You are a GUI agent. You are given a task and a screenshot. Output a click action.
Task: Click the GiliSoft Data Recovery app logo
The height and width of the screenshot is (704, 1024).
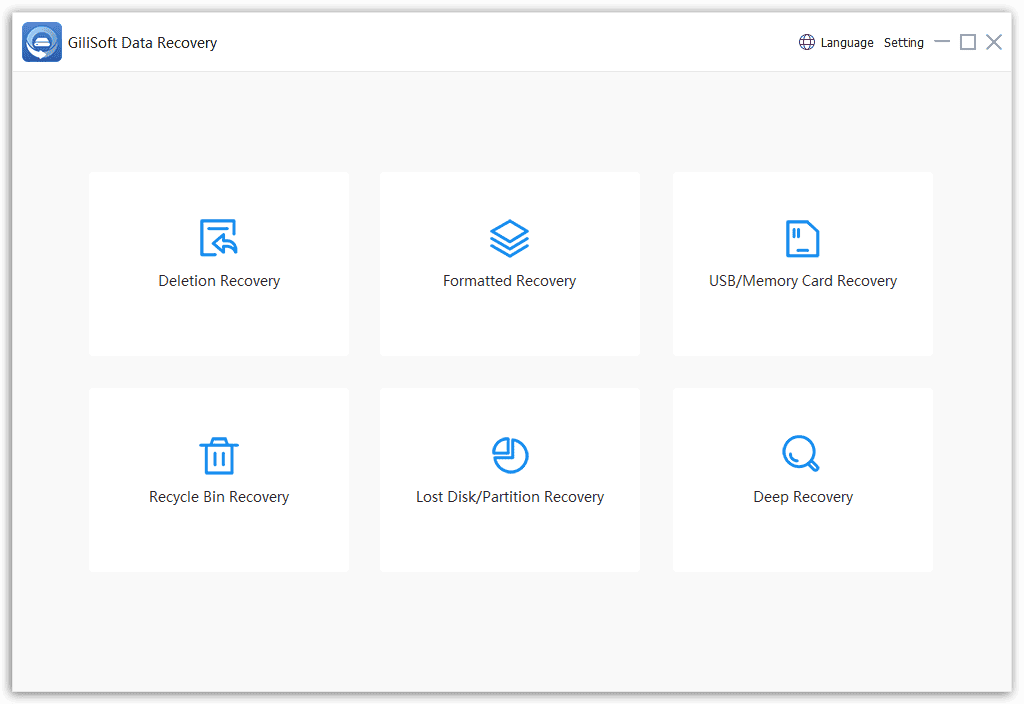point(42,42)
